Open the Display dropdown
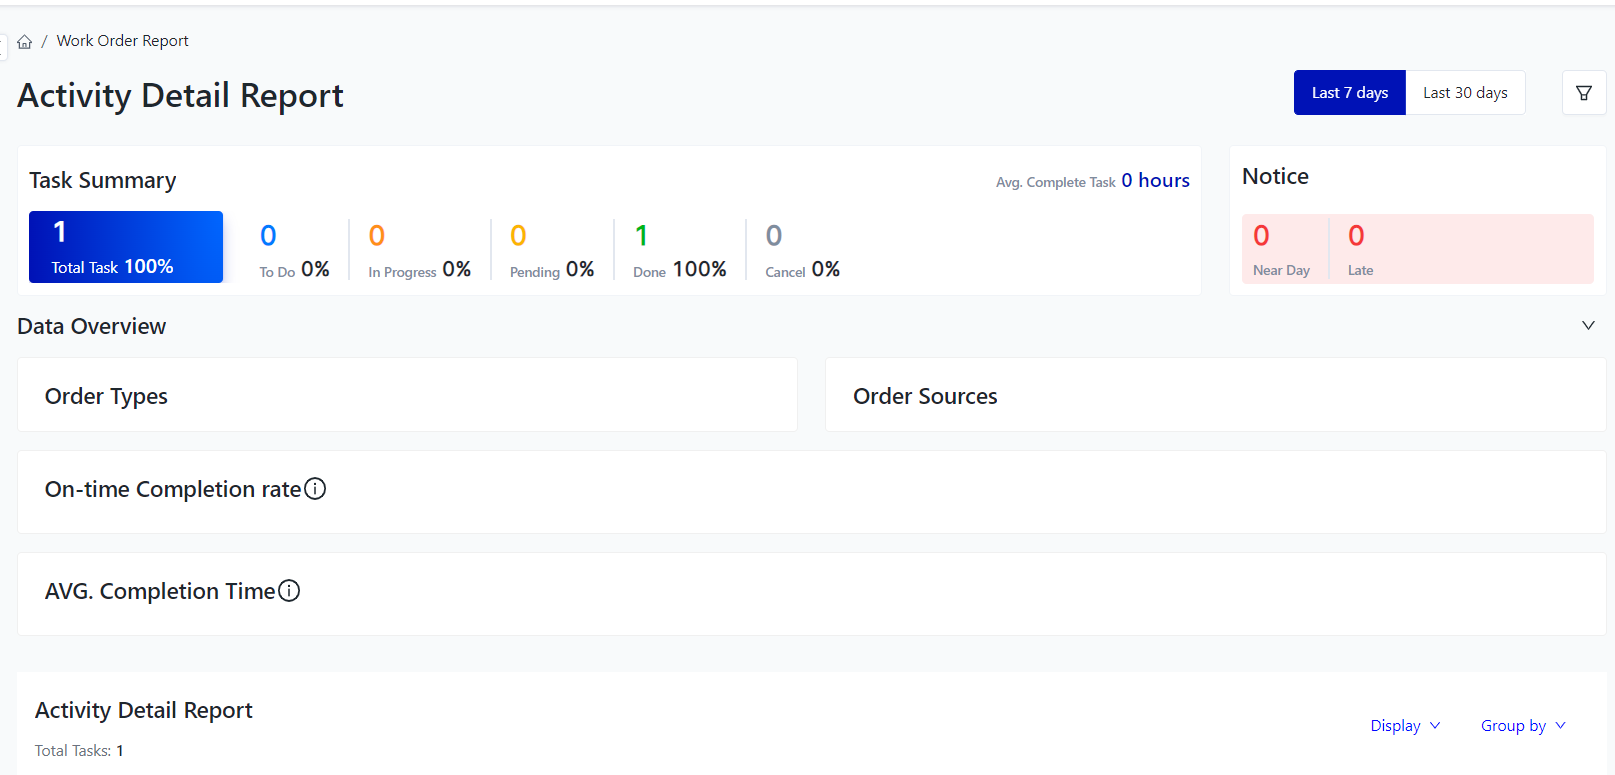Image resolution: width=1615 pixels, height=775 pixels. click(x=1404, y=726)
